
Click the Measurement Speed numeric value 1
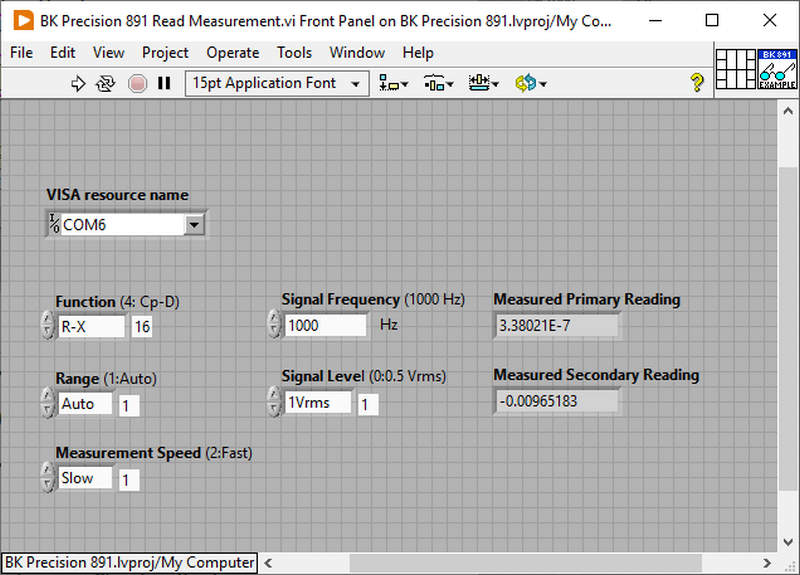point(129,480)
